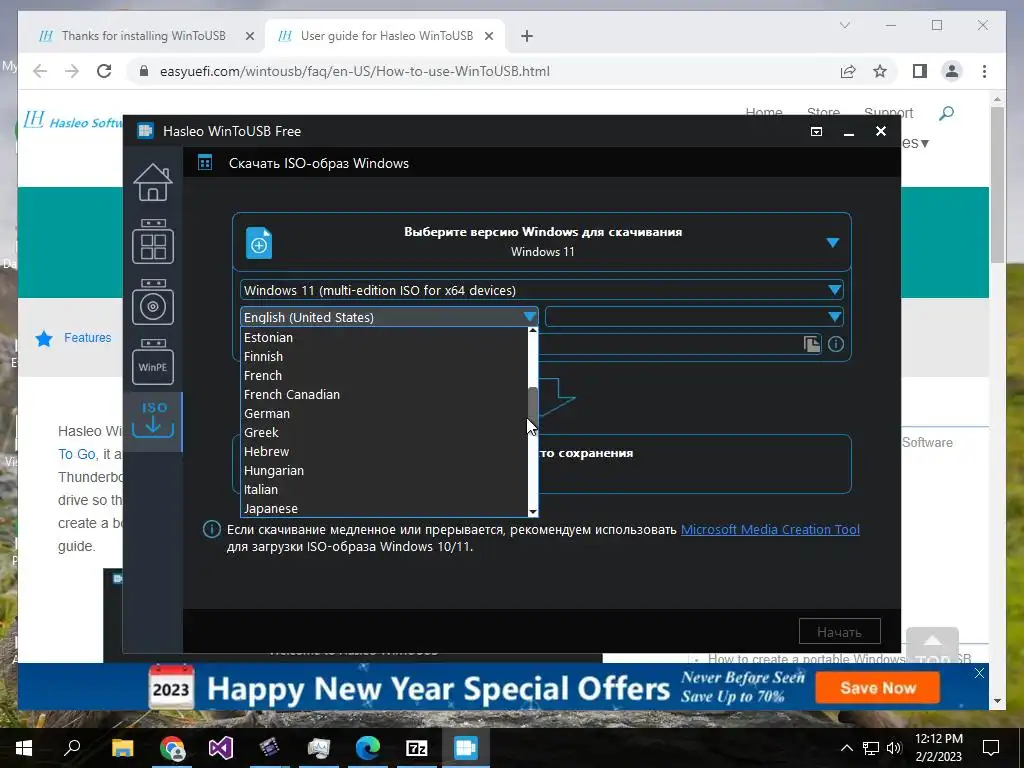Close the New Year offers banner

coord(979,673)
